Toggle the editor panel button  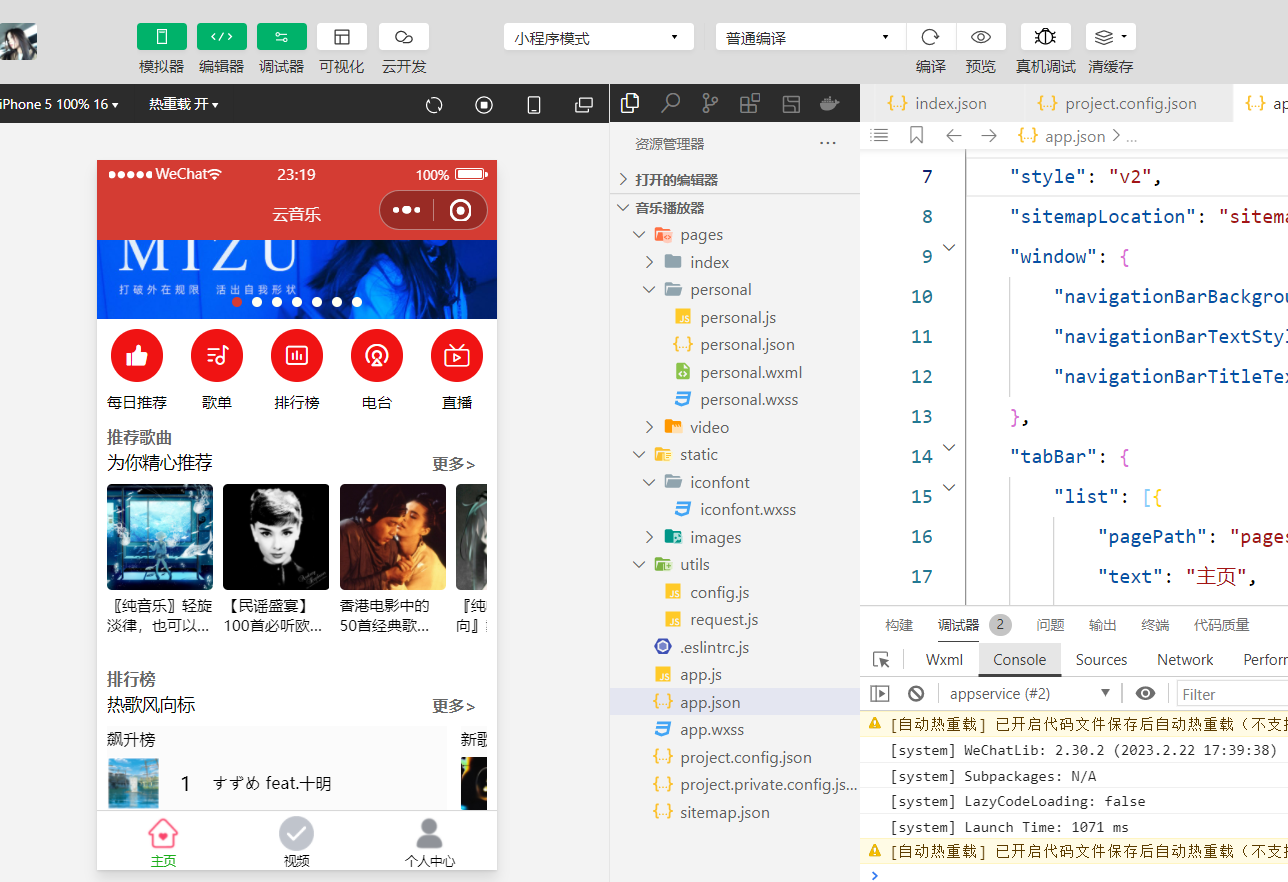point(222,37)
